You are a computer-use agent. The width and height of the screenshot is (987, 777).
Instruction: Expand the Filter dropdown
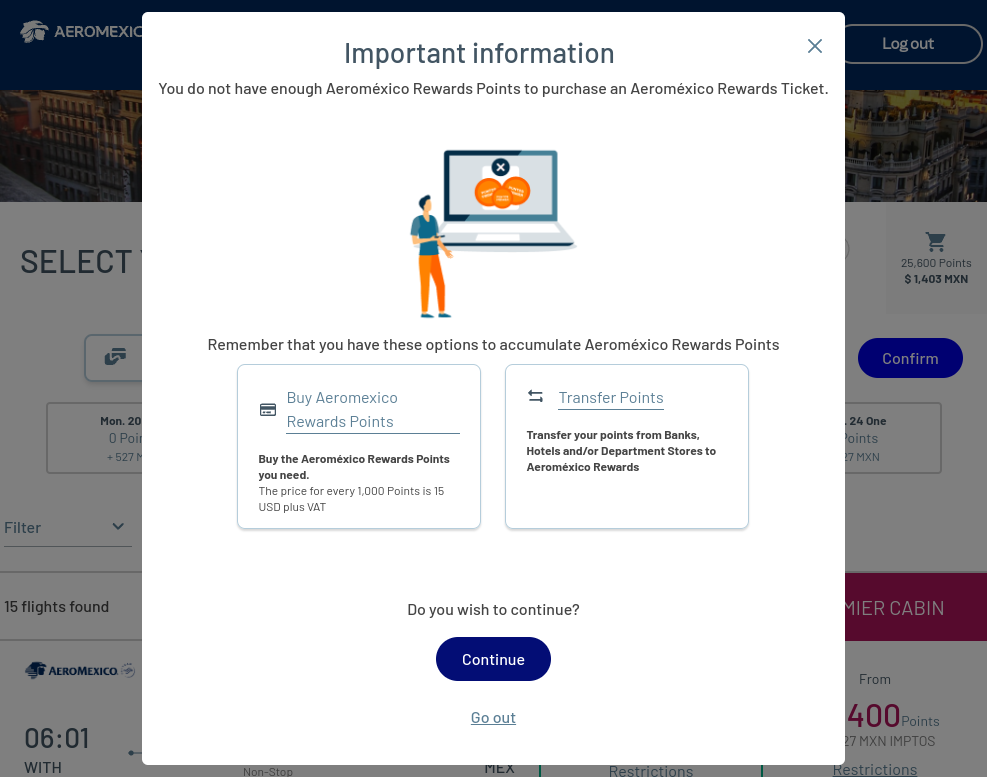[67, 528]
